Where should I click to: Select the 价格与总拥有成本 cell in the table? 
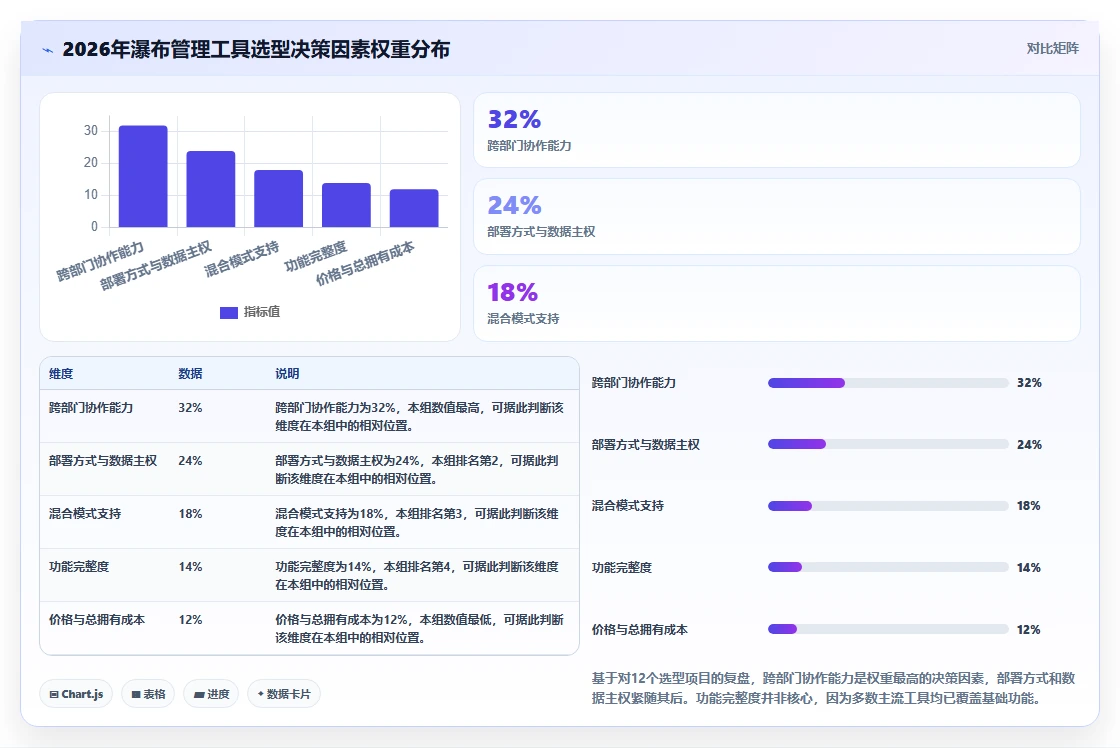coord(96,619)
